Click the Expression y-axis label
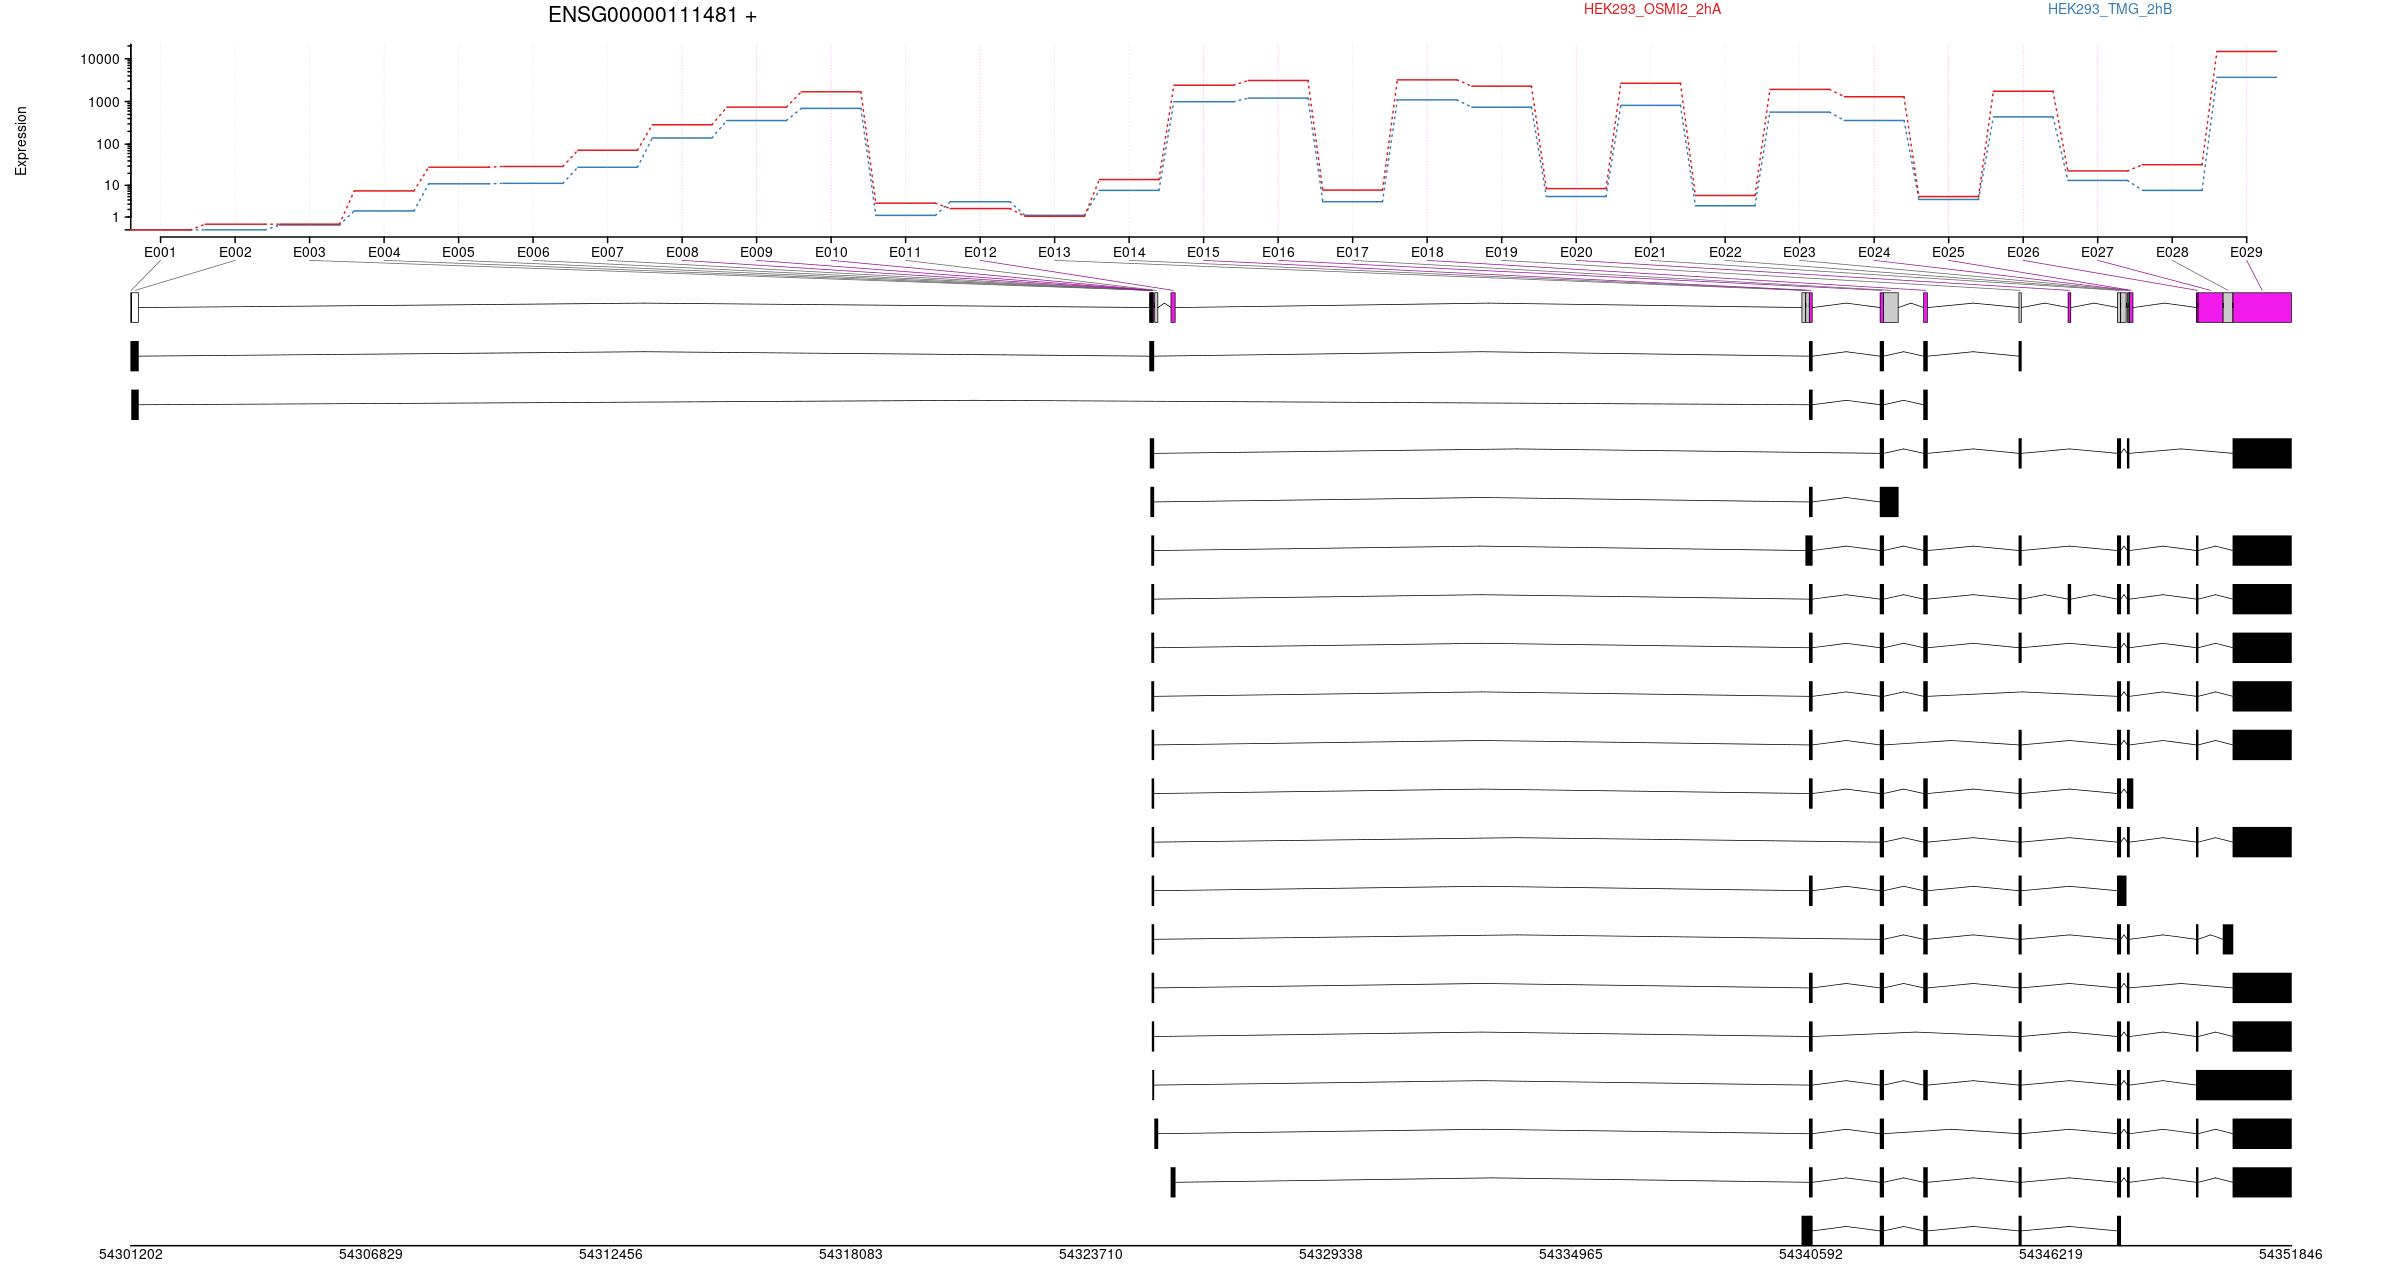This screenshot has width=2400, height=1270. 21,141
